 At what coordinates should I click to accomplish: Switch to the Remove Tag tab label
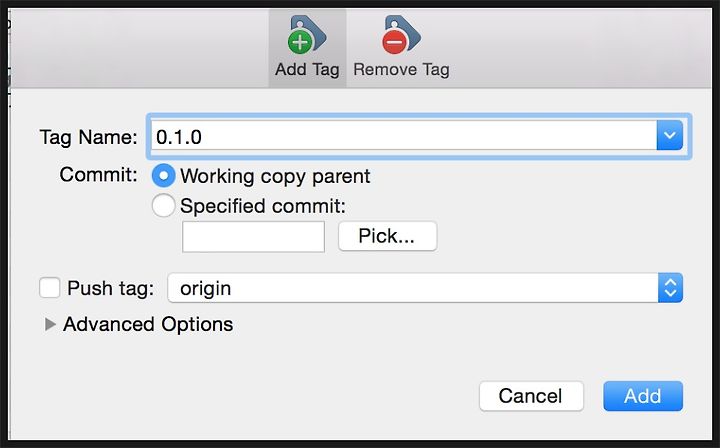tap(401, 69)
